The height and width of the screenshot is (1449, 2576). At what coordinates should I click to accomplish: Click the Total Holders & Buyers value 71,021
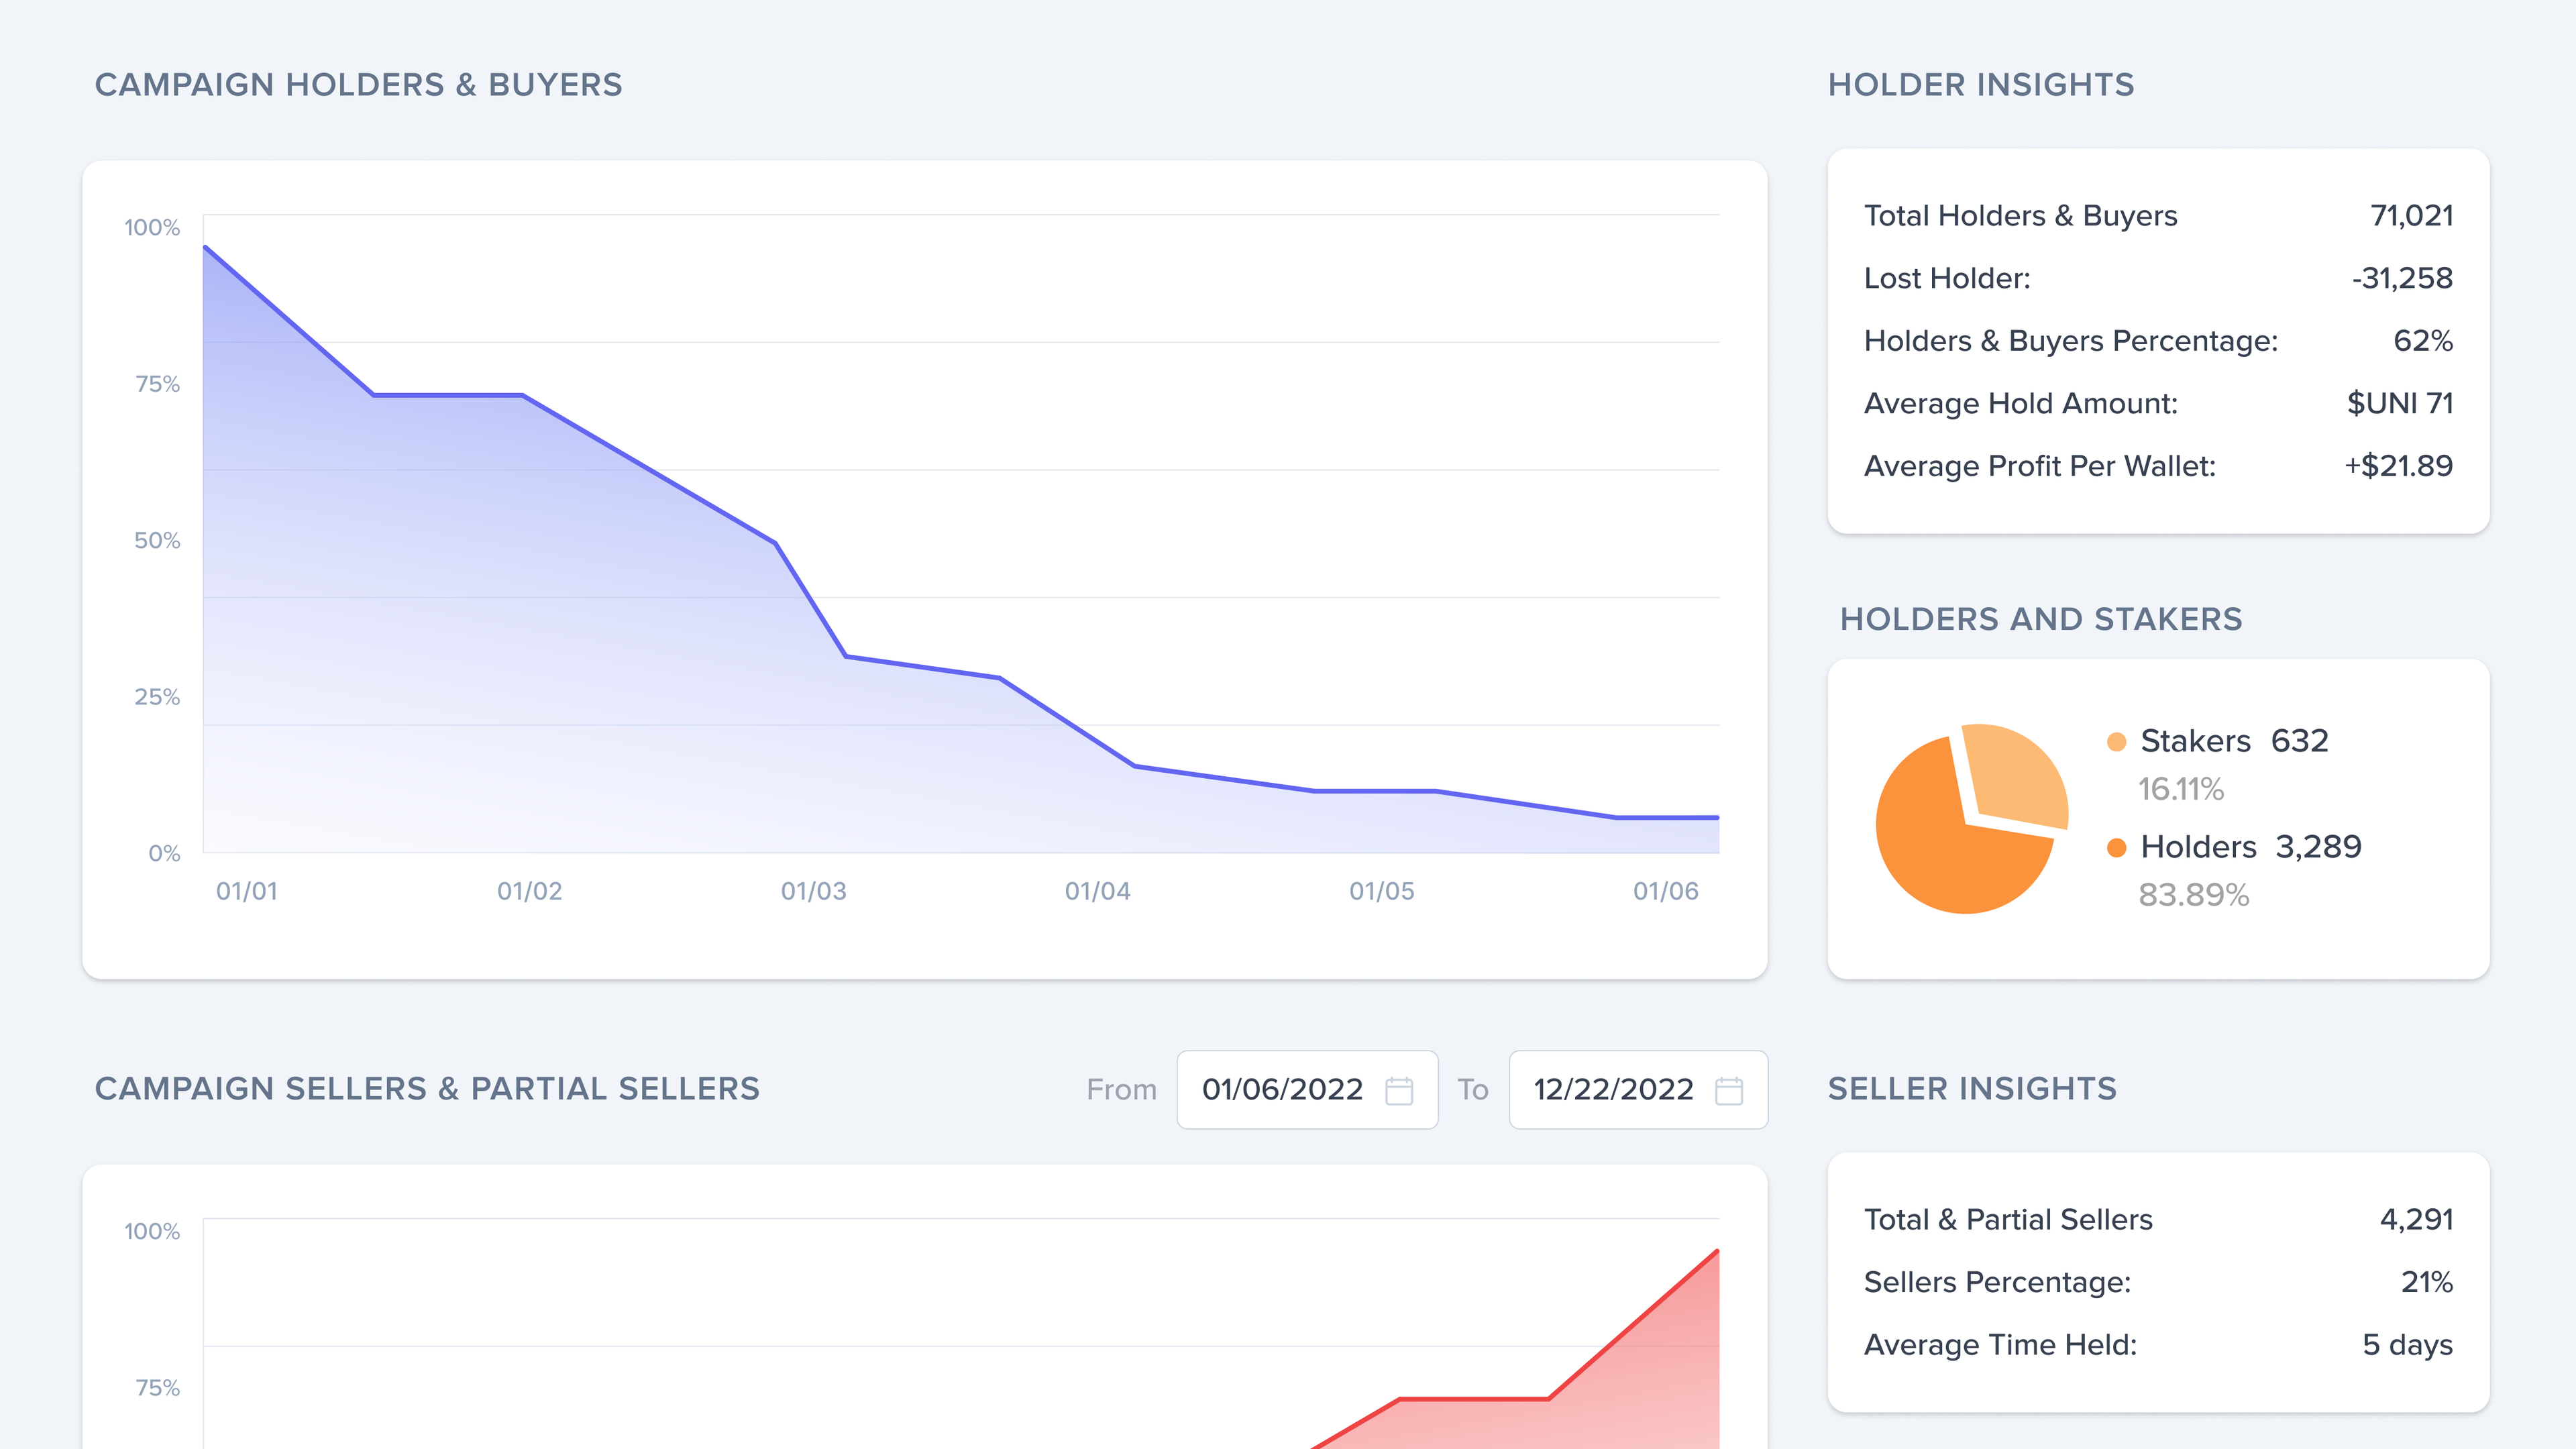(2411, 216)
